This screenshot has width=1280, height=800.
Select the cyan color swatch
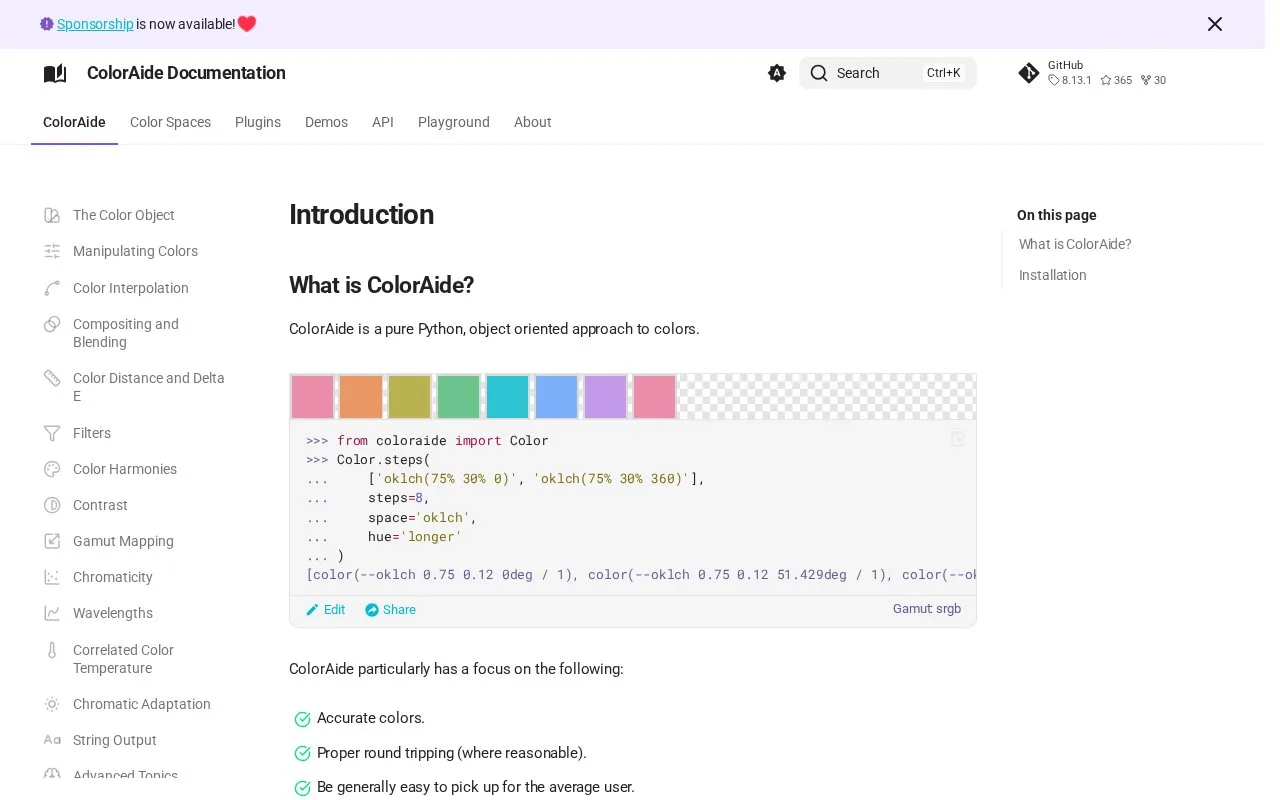508,397
